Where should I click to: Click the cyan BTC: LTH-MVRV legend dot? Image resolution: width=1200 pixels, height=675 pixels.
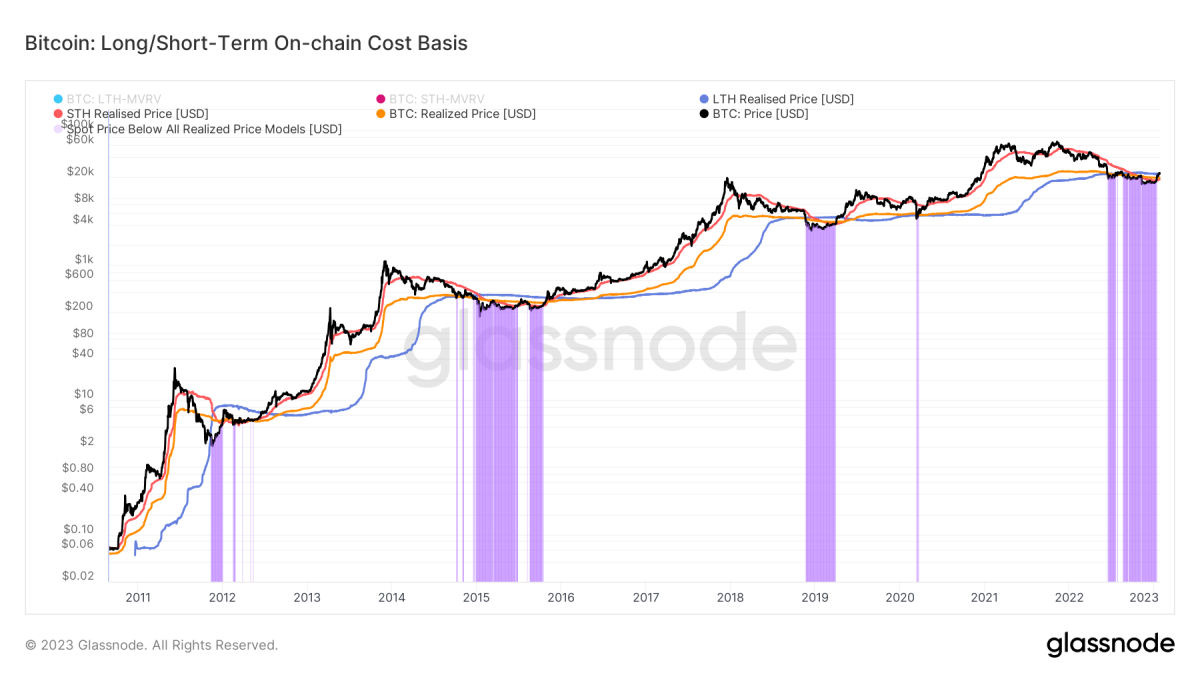point(58,99)
